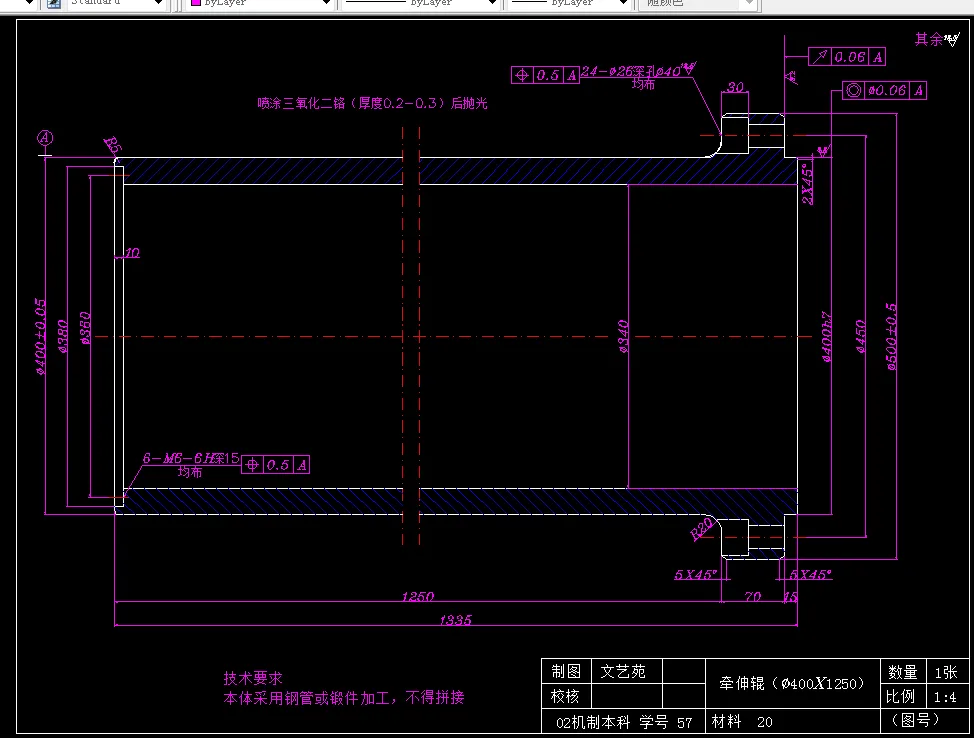The height and width of the screenshot is (738, 974).
Task: Select the ⌀340 bore diameter dimension
Action: pos(623,337)
